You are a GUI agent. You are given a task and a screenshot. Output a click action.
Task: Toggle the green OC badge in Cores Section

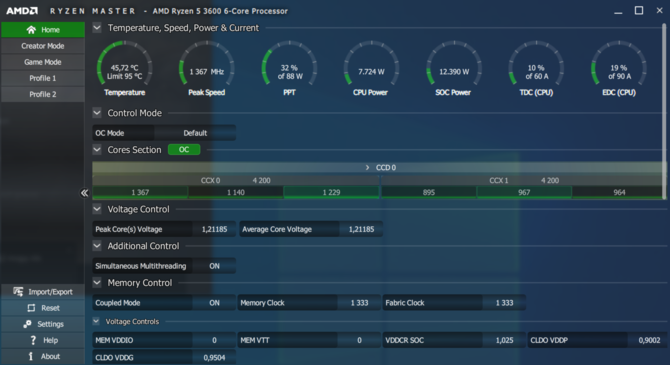pos(184,150)
